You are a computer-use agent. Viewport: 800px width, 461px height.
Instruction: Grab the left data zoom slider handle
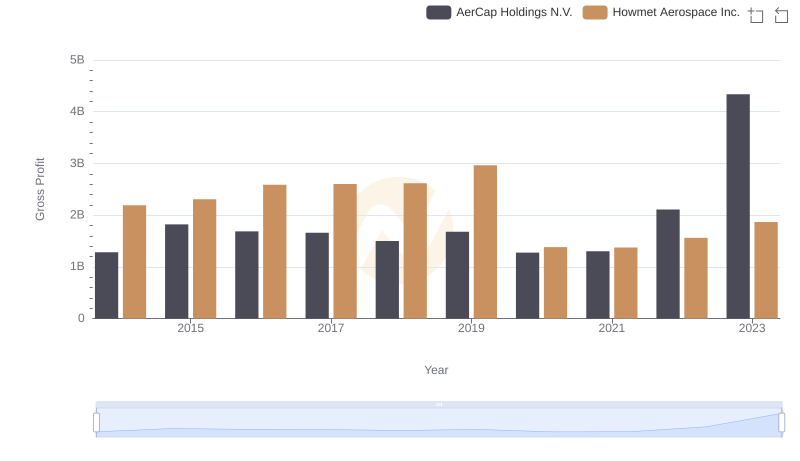96,422
